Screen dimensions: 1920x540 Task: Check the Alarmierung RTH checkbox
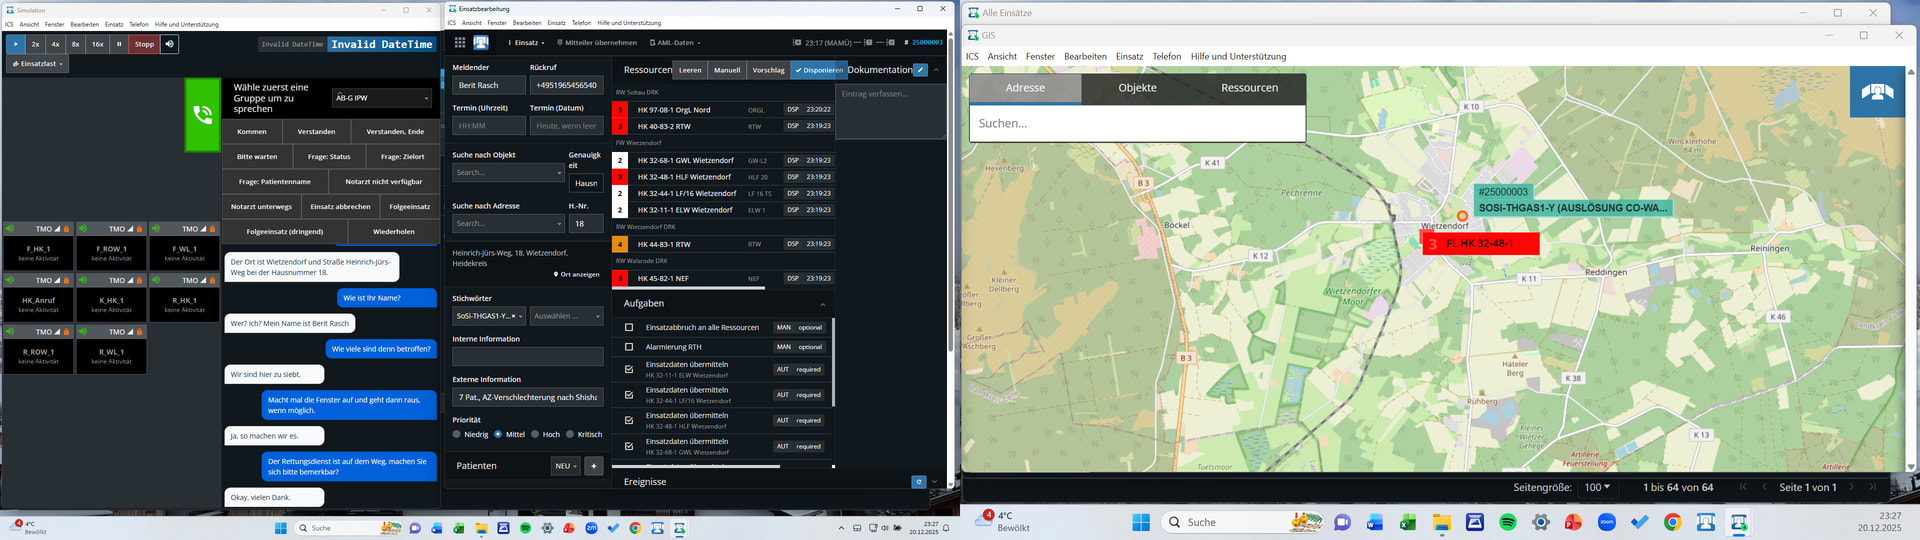(x=629, y=347)
